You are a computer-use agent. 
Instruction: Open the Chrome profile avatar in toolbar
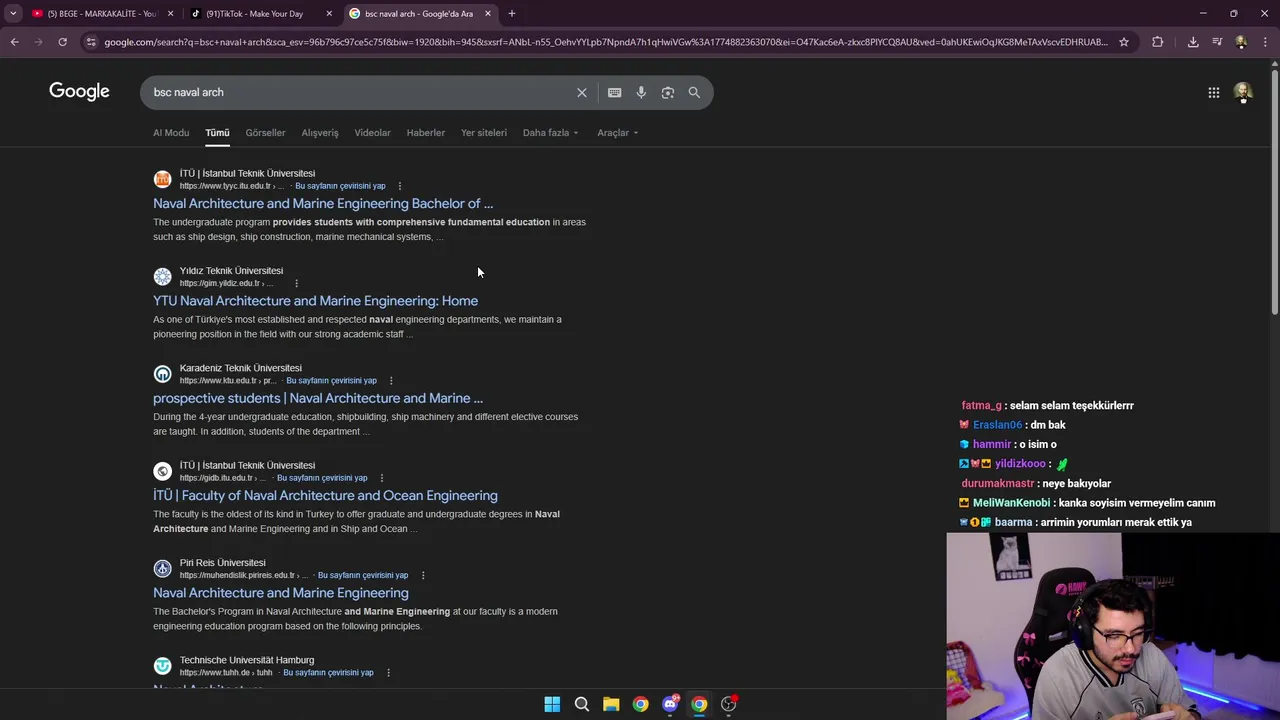click(x=1241, y=42)
